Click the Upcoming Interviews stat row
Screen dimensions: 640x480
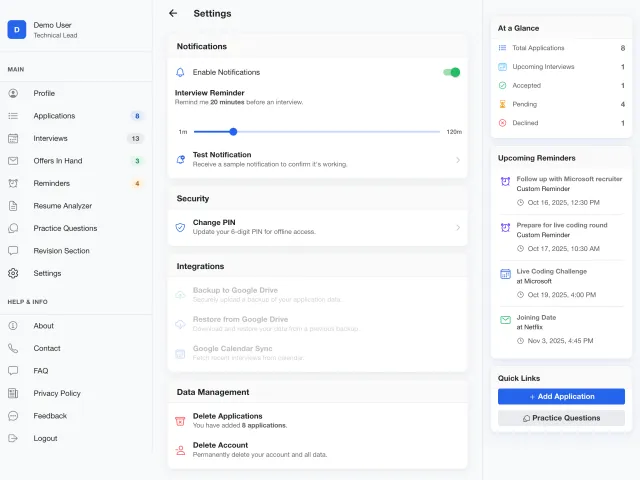561,67
